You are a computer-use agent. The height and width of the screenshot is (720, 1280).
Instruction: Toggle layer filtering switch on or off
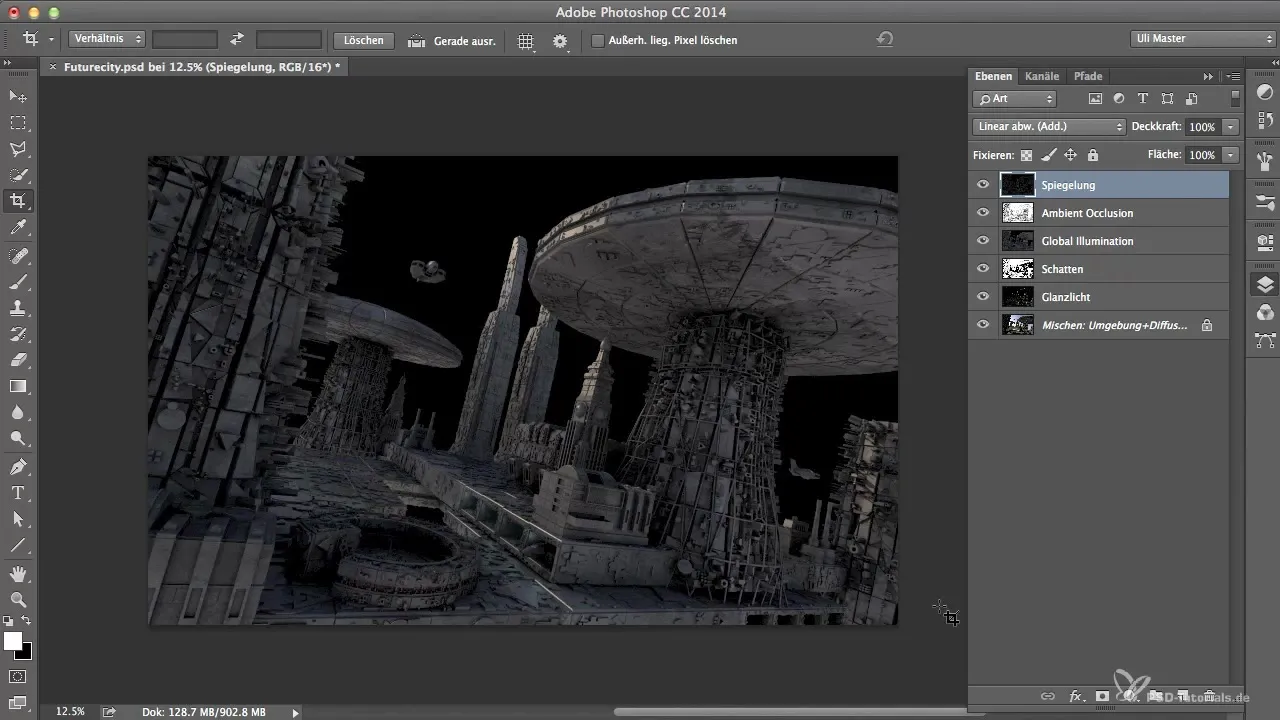pos(1236,98)
